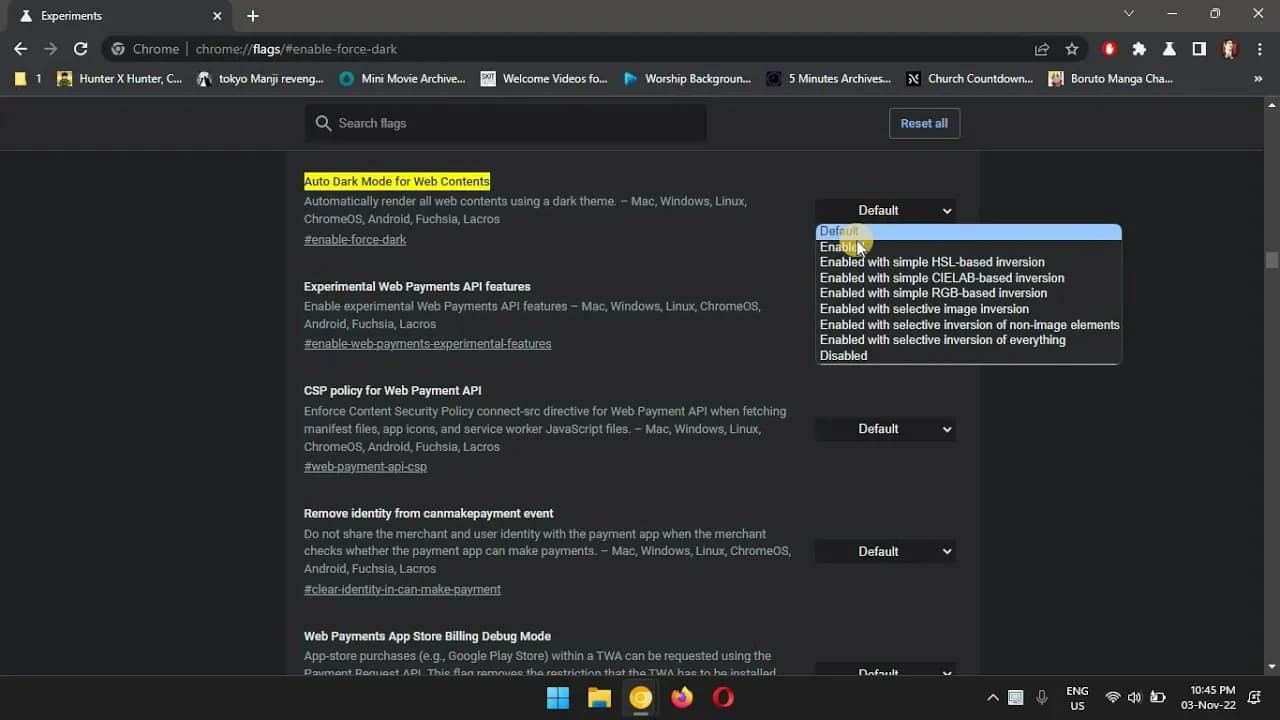Open Chrome's three-dot menu

(1259, 48)
